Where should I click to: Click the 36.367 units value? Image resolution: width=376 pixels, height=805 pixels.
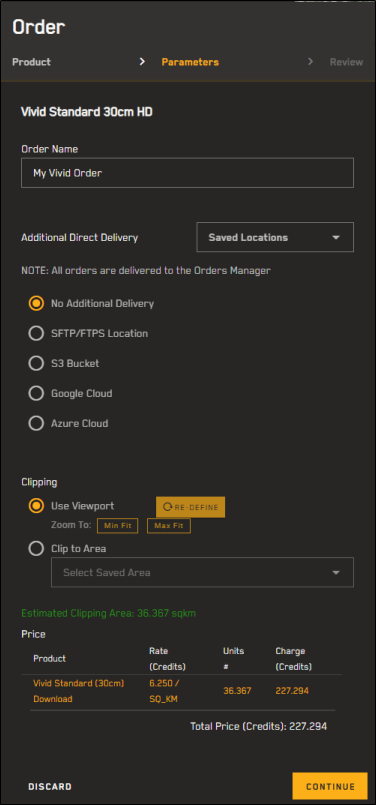click(x=237, y=691)
